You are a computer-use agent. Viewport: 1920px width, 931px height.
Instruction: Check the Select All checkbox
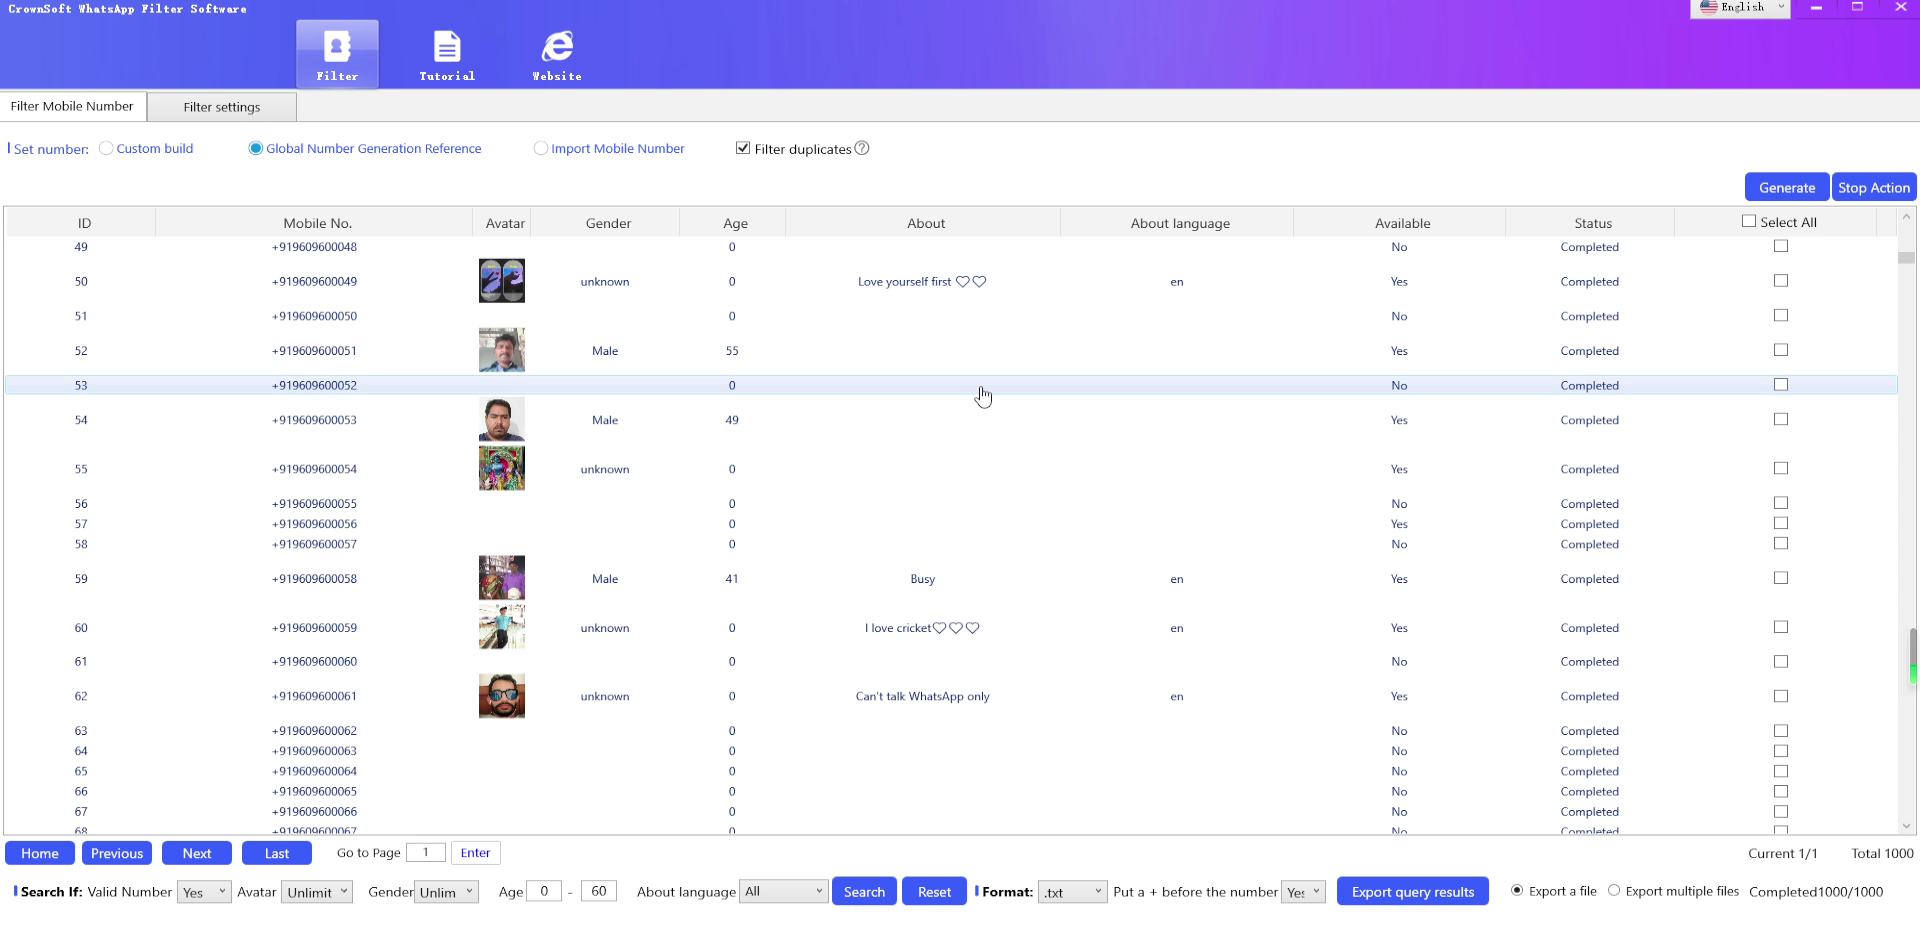[1749, 221]
